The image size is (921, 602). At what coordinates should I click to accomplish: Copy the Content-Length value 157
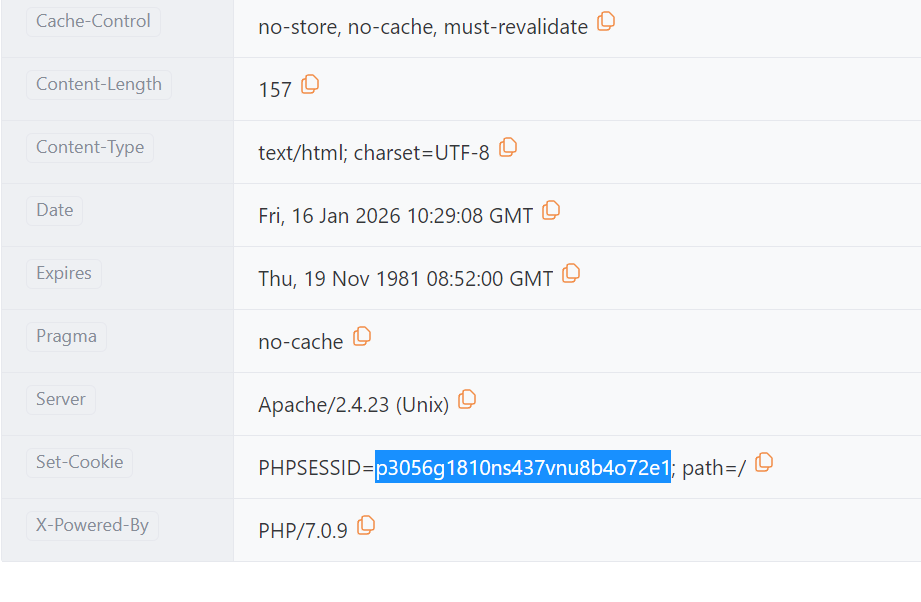tap(310, 85)
